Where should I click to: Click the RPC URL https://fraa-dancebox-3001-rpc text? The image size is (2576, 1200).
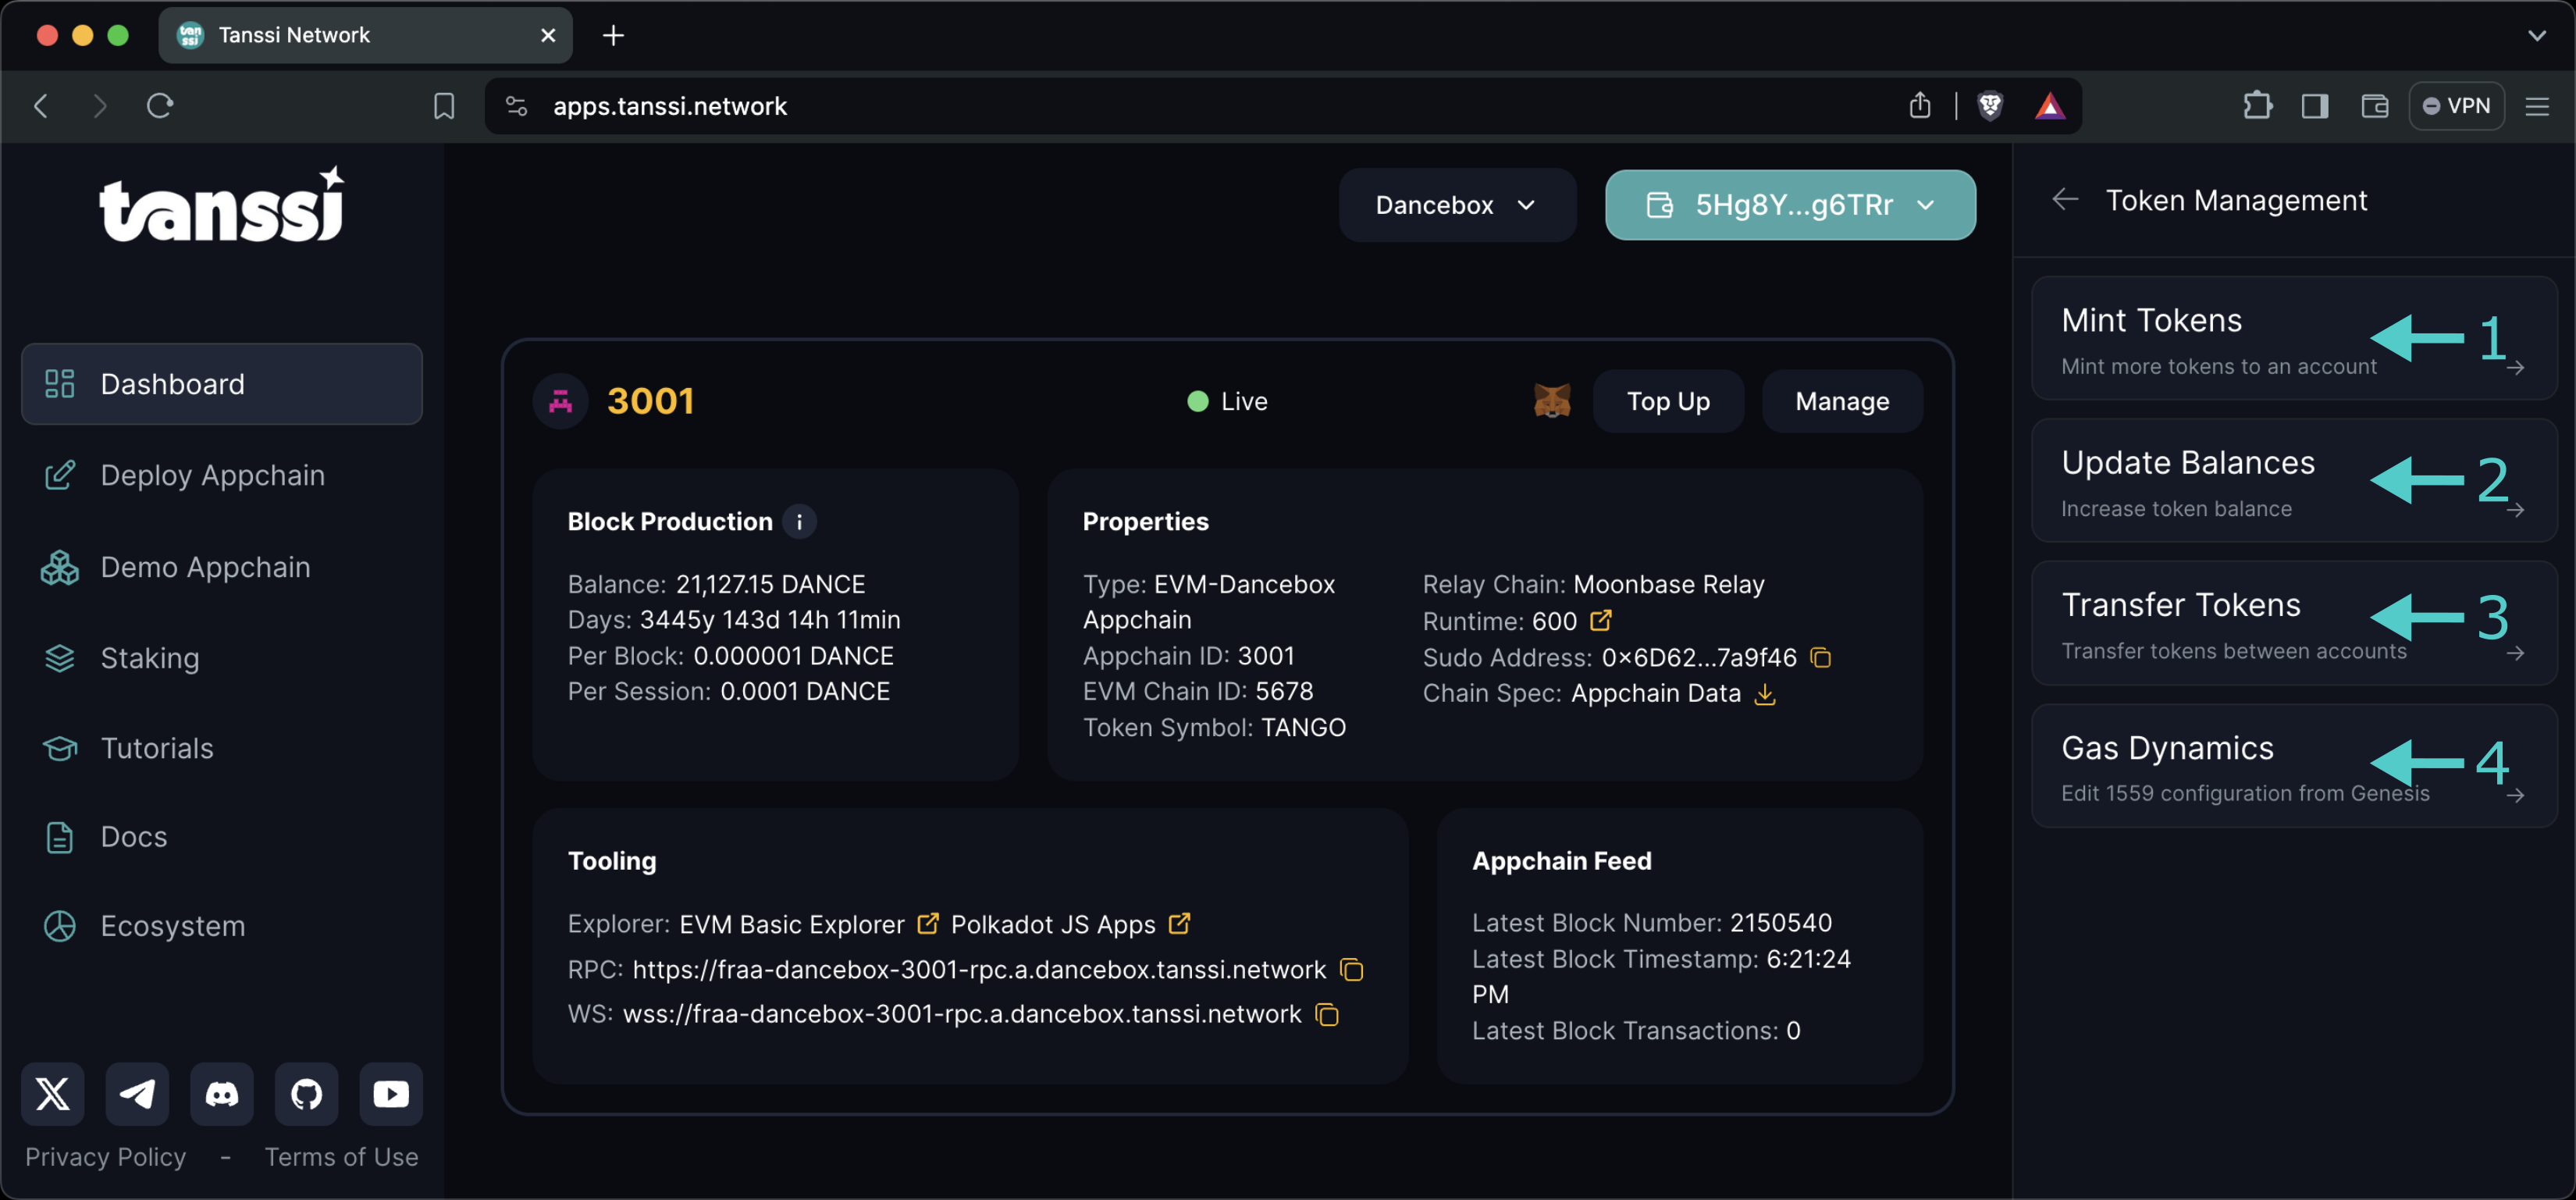tap(979, 969)
